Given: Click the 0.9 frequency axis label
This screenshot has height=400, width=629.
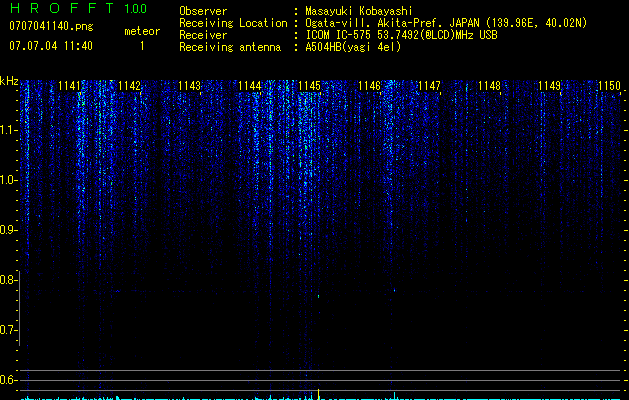Looking at the screenshot, I should pos(7,230).
